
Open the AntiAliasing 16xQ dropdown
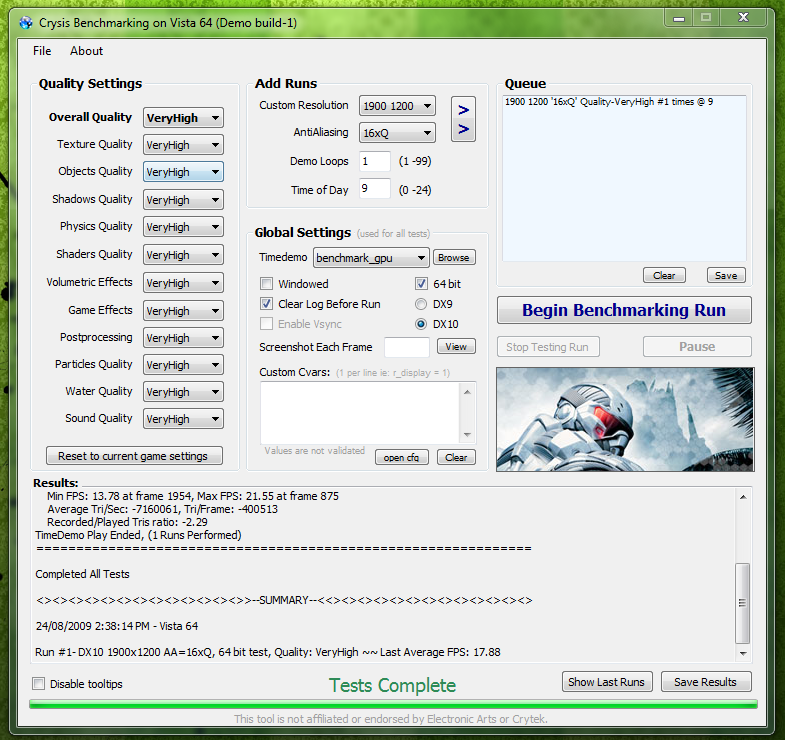click(397, 133)
